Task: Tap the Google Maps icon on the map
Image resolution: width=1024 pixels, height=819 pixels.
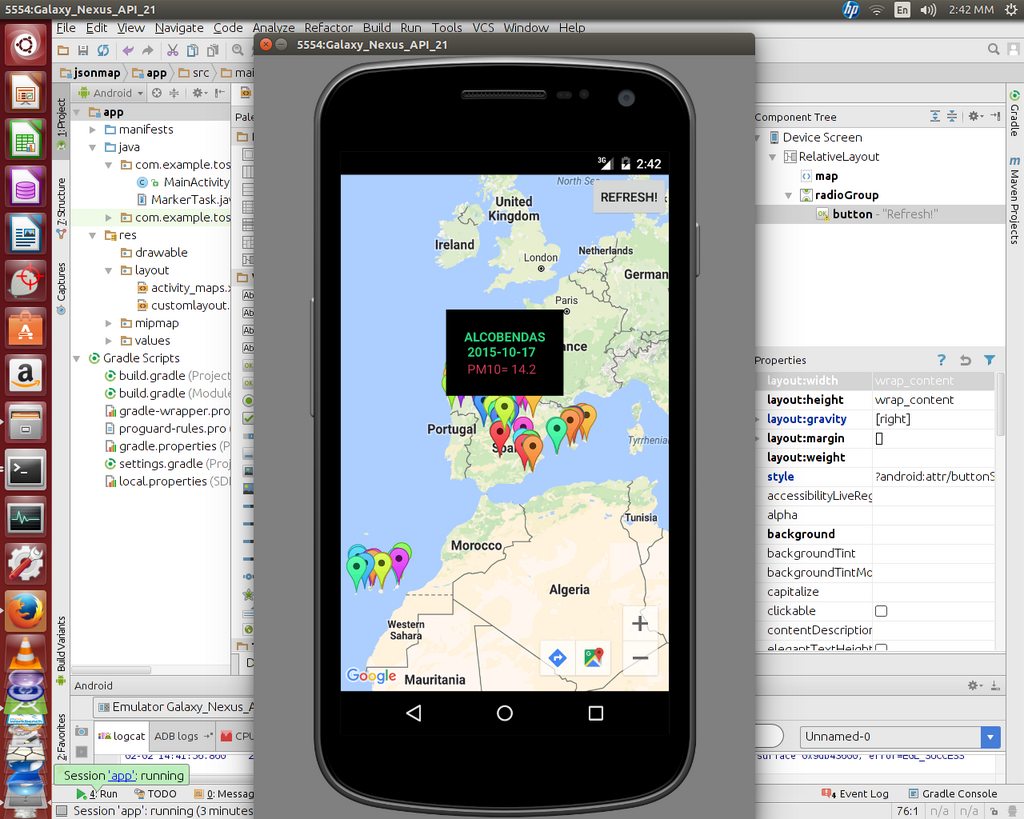Action: 594,657
